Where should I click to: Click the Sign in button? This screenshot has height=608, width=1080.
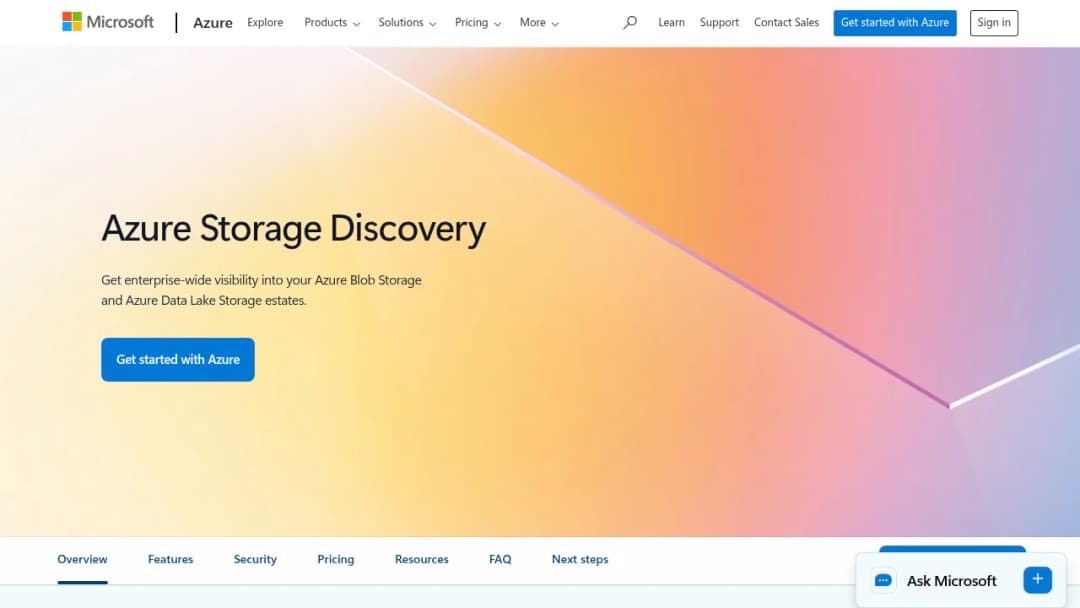pyautogui.click(x=994, y=23)
